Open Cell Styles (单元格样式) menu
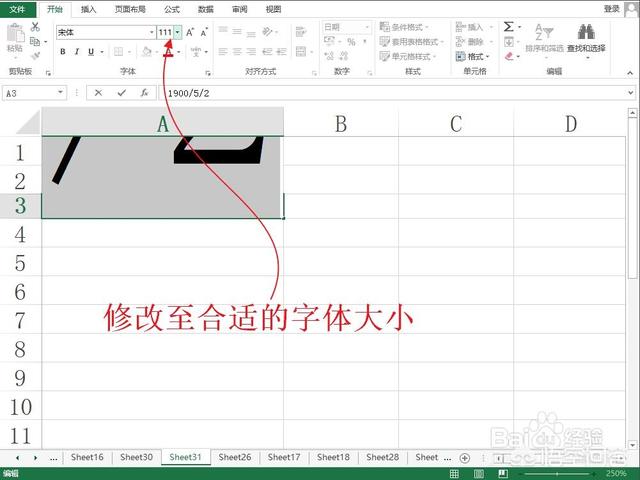This screenshot has width=640, height=480. pos(408,56)
